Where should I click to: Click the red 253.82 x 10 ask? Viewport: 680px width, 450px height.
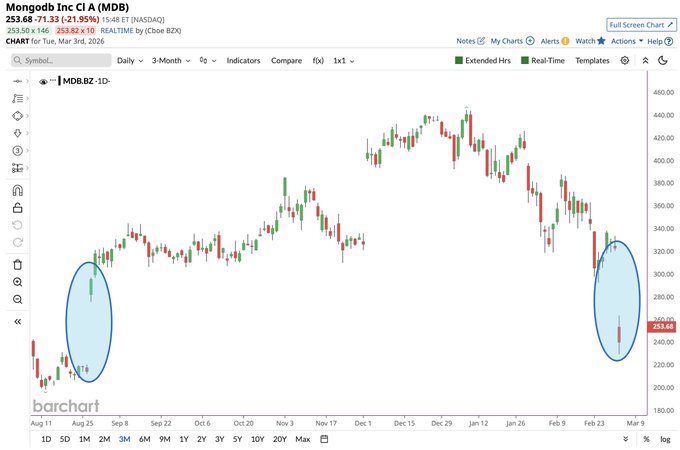tap(75, 30)
